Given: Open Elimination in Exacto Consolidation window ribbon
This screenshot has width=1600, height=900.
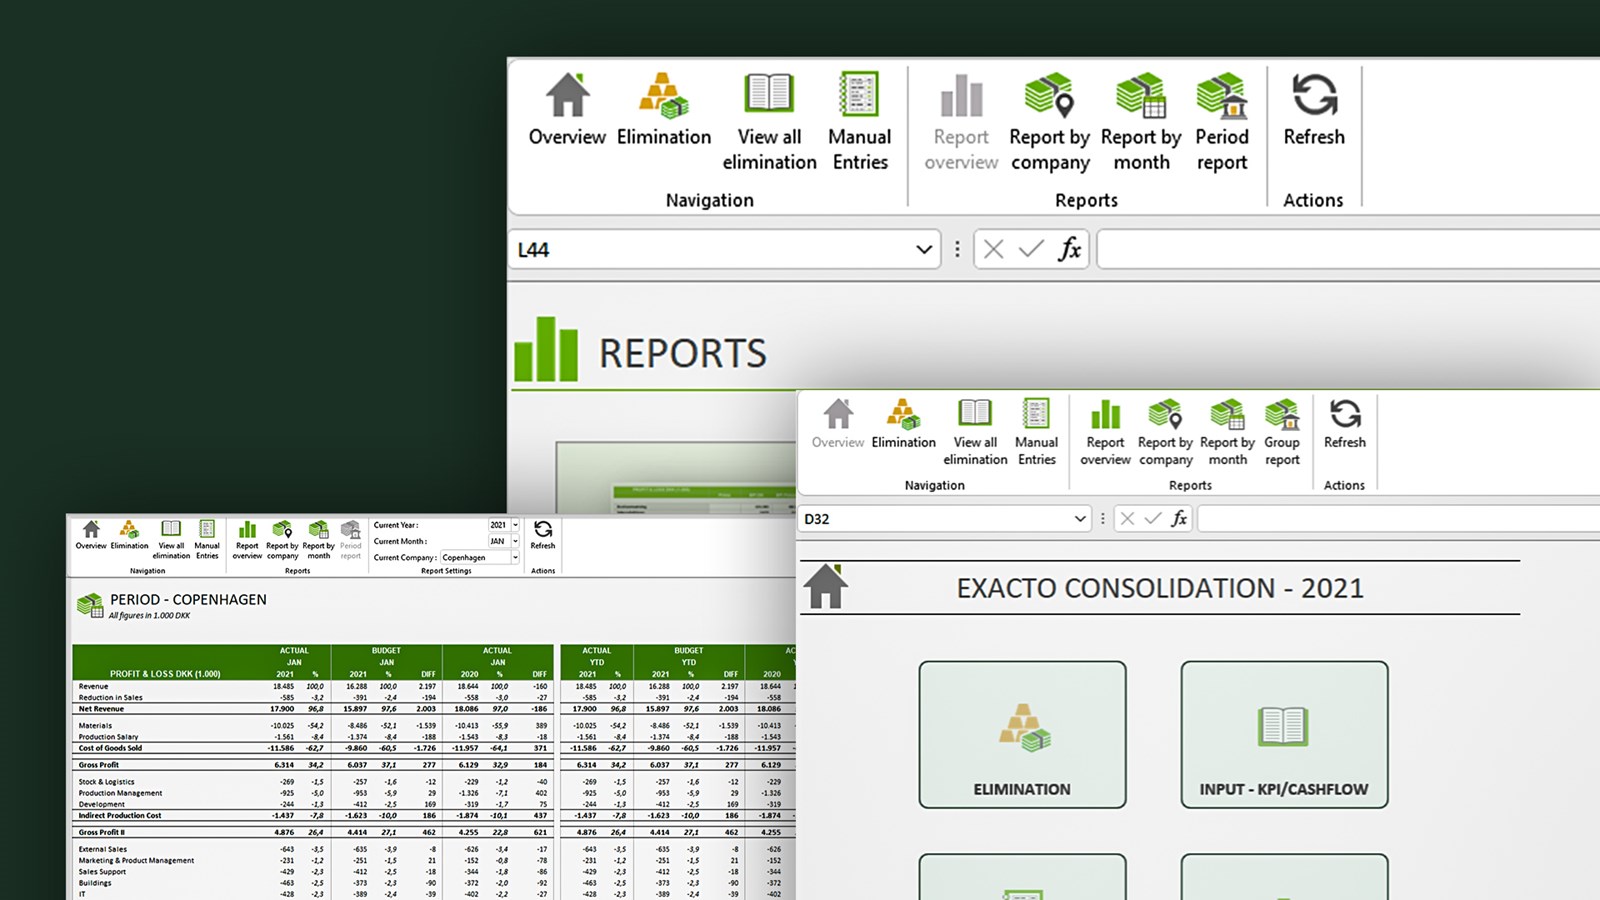Looking at the screenshot, I should [903, 424].
